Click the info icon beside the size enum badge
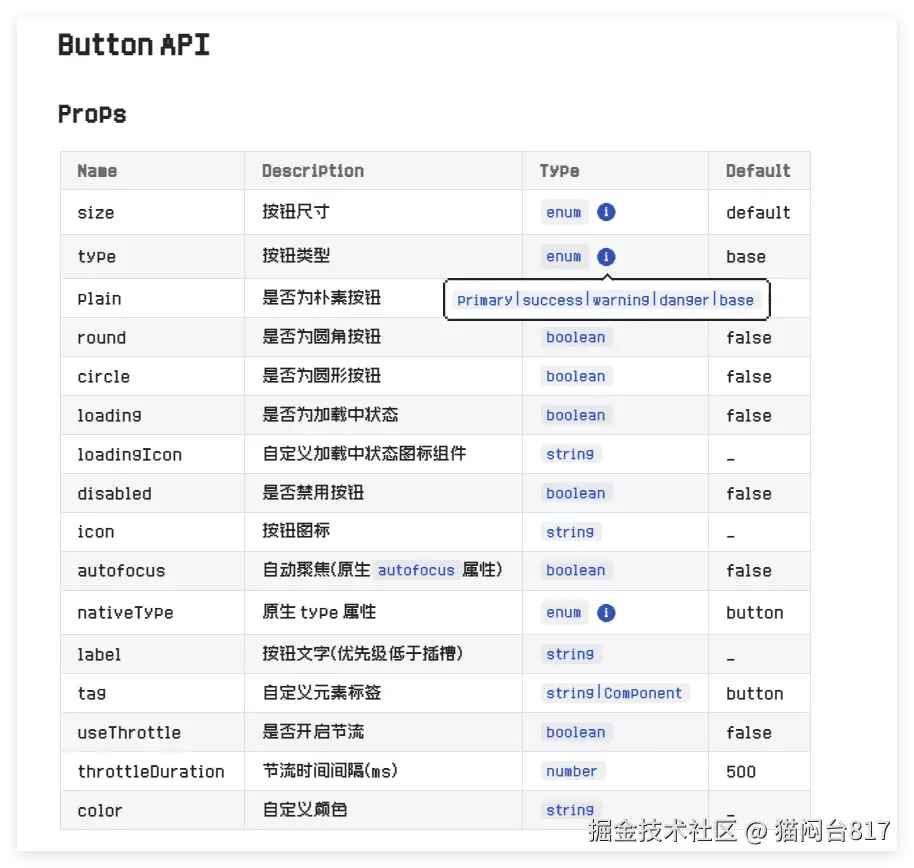This screenshot has width=914, height=868. tap(606, 212)
